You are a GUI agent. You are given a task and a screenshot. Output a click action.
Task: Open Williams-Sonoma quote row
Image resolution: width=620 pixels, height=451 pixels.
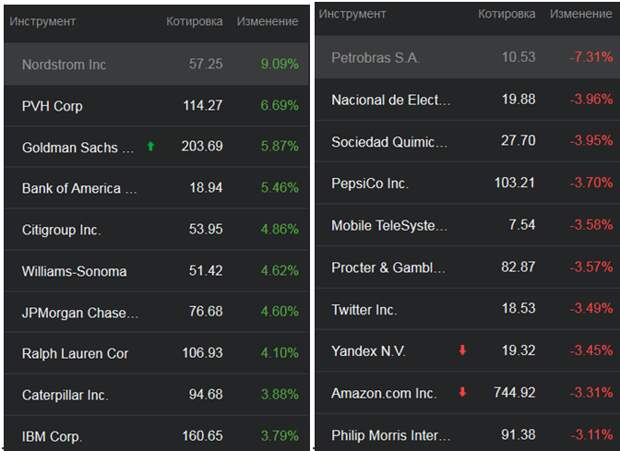[x=157, y=271]
